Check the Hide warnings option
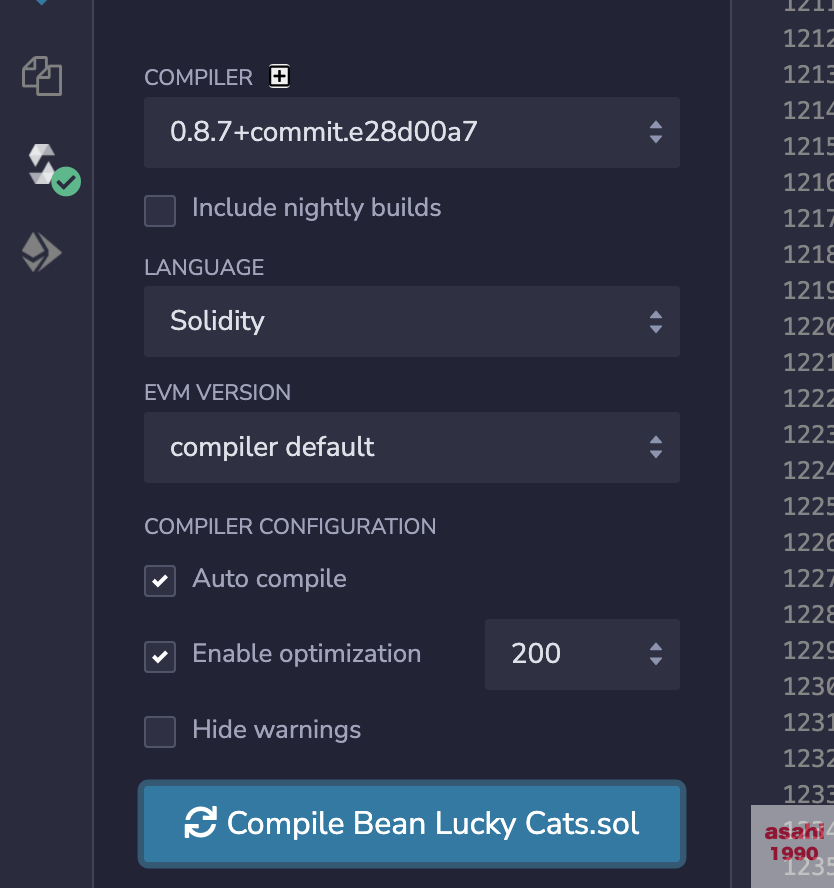 coord(160,732)
